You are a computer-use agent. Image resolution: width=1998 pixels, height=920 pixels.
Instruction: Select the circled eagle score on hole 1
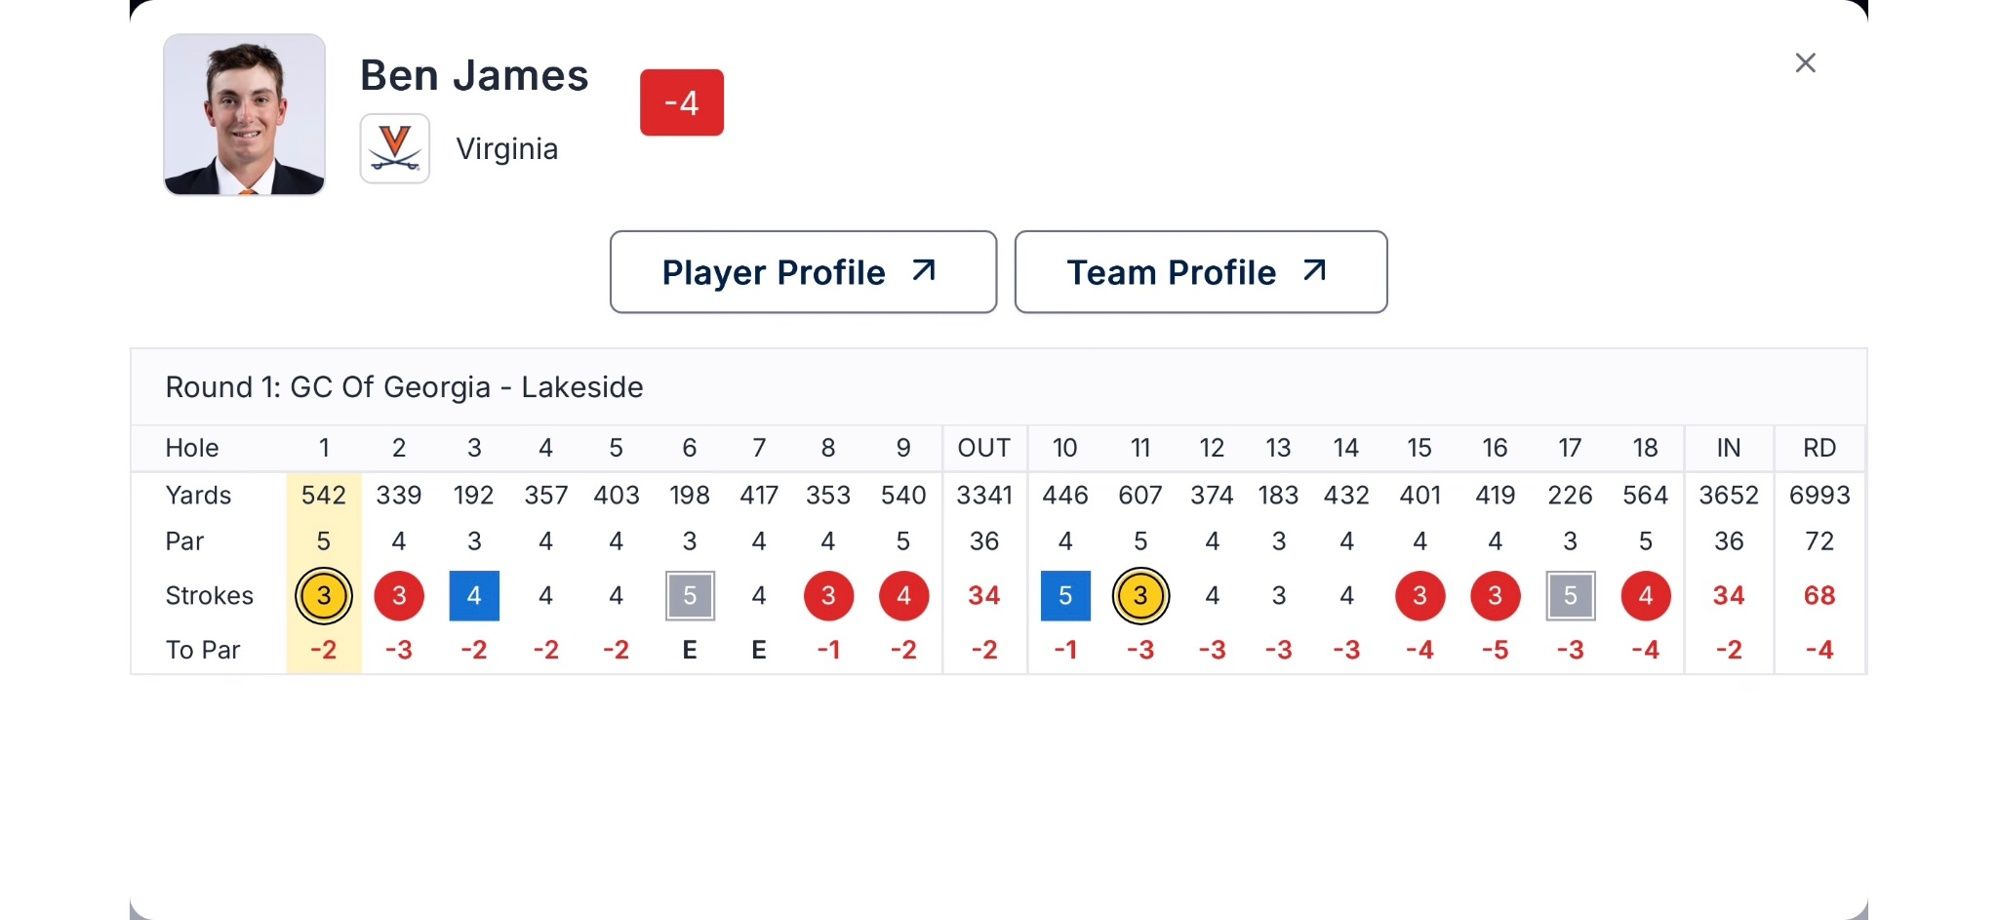(x=322, y=595)
